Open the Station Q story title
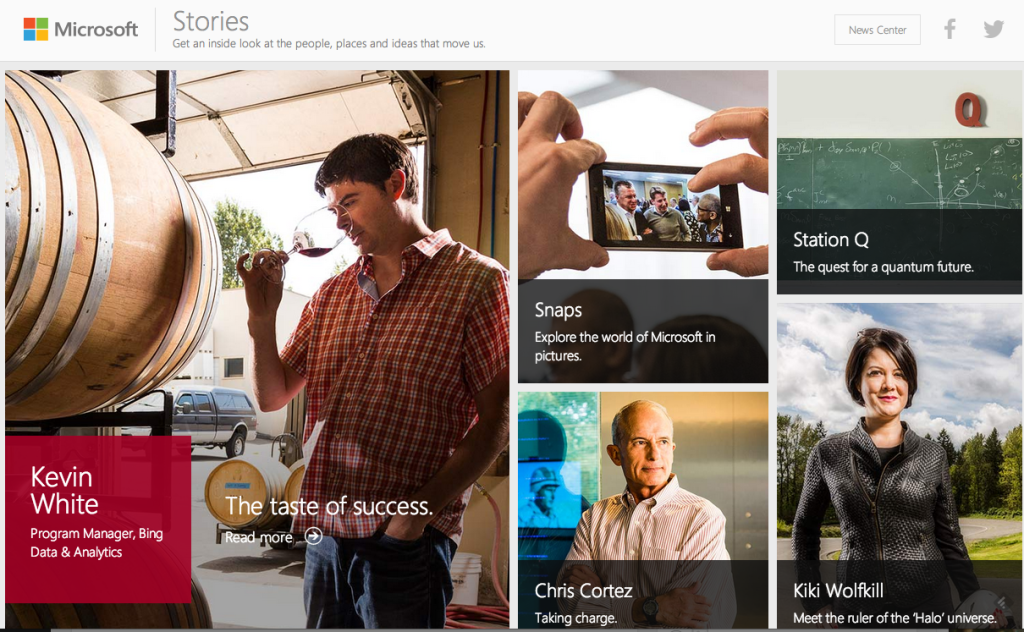This screenshot has width=1024, height=632. pyautogui.click(x=831, y=240)
